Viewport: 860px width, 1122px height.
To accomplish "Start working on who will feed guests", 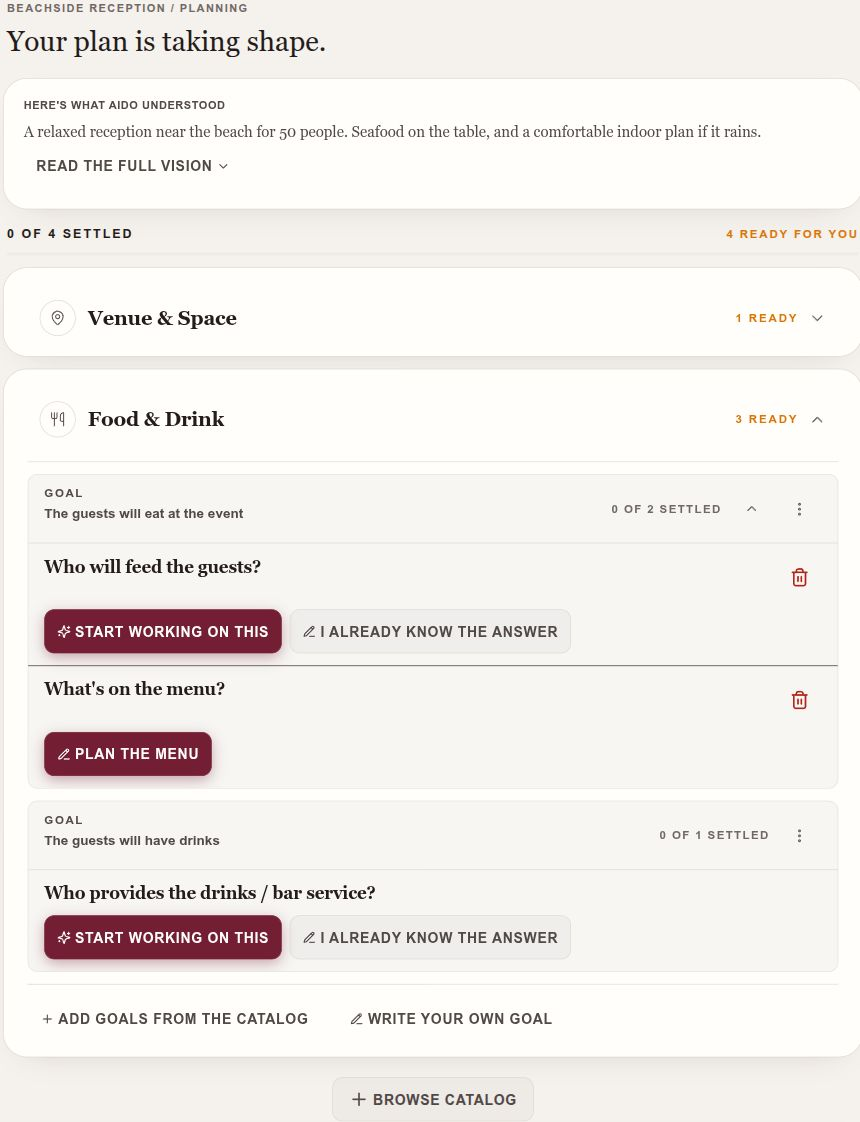I will point(163,631).
